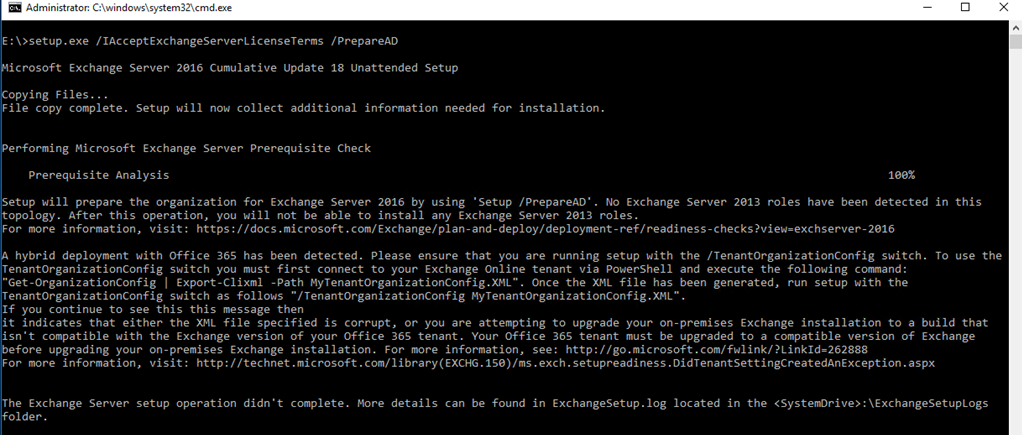Click the /PrepareAD switch in the command
The width and height of the screenshot is (1022, 435).
[x=364, y=41]
